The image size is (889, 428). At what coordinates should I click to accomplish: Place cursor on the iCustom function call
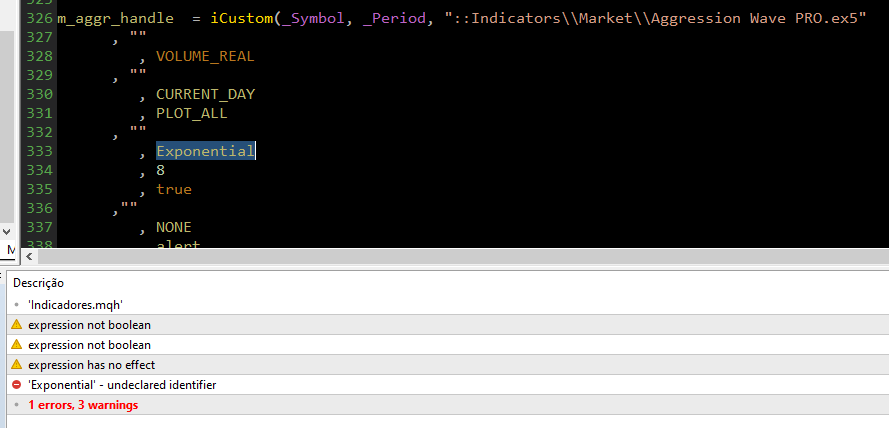(242, 18)
